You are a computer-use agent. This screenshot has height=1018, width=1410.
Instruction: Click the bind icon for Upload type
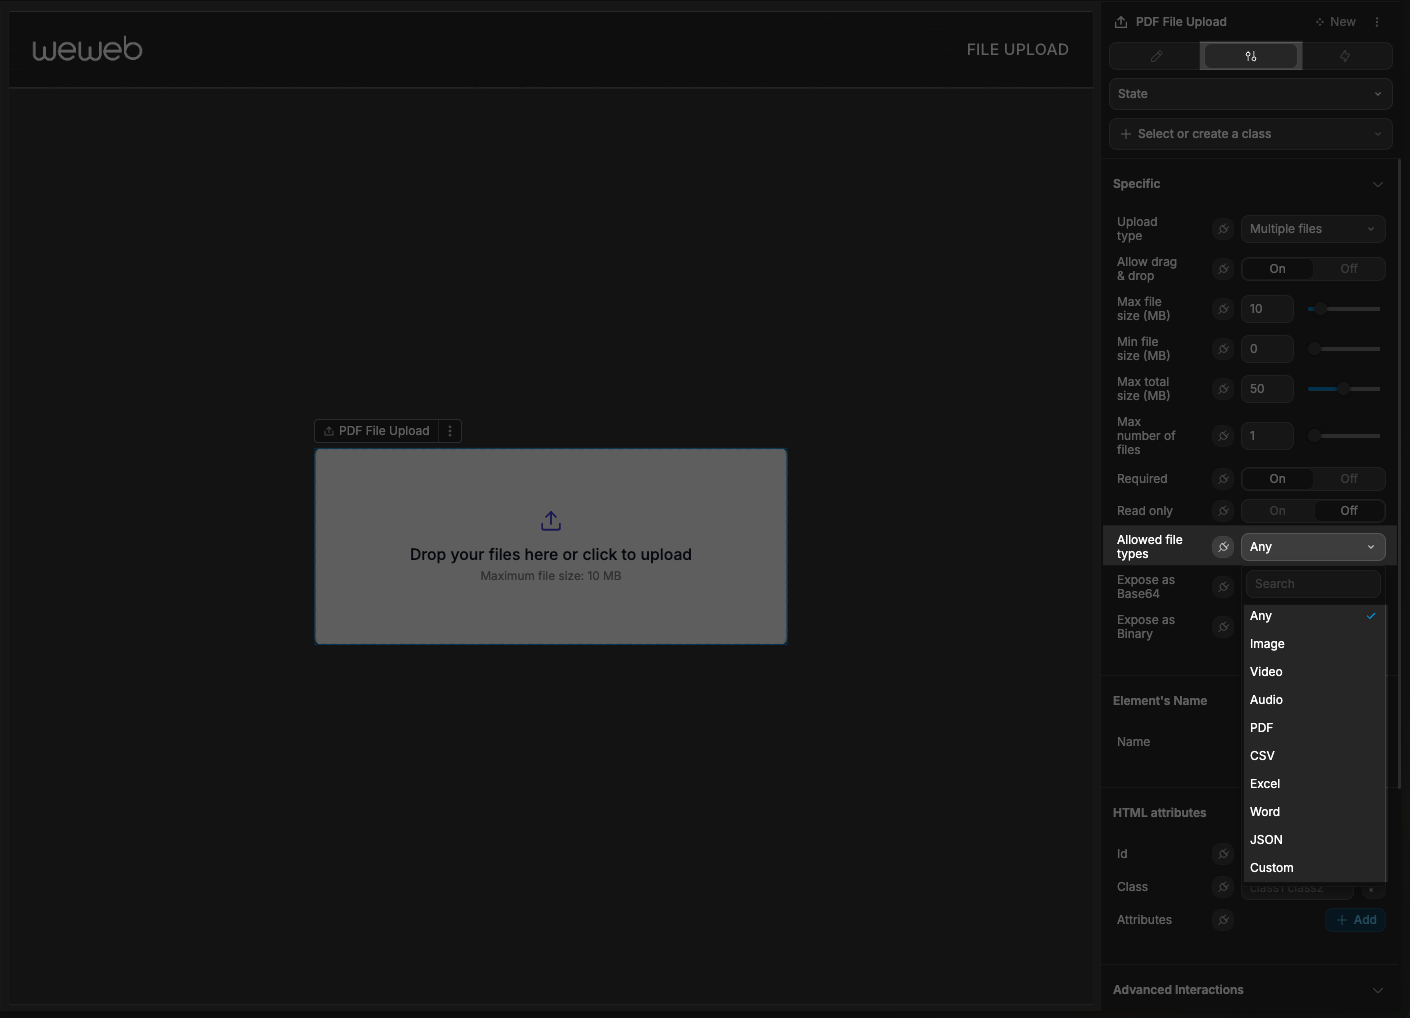coord(1223,229)
